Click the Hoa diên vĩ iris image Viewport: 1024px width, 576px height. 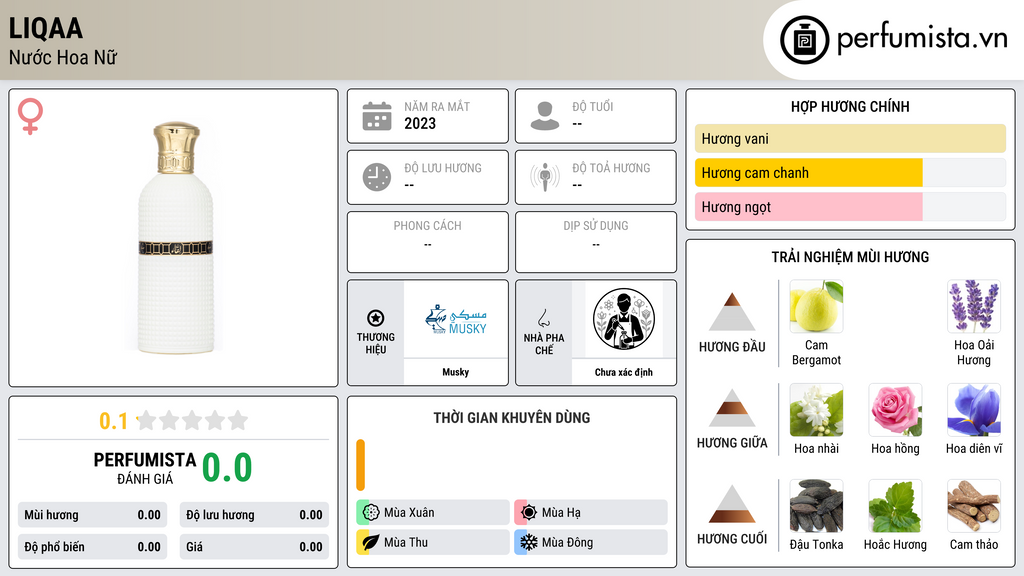[x=974, y=410]
